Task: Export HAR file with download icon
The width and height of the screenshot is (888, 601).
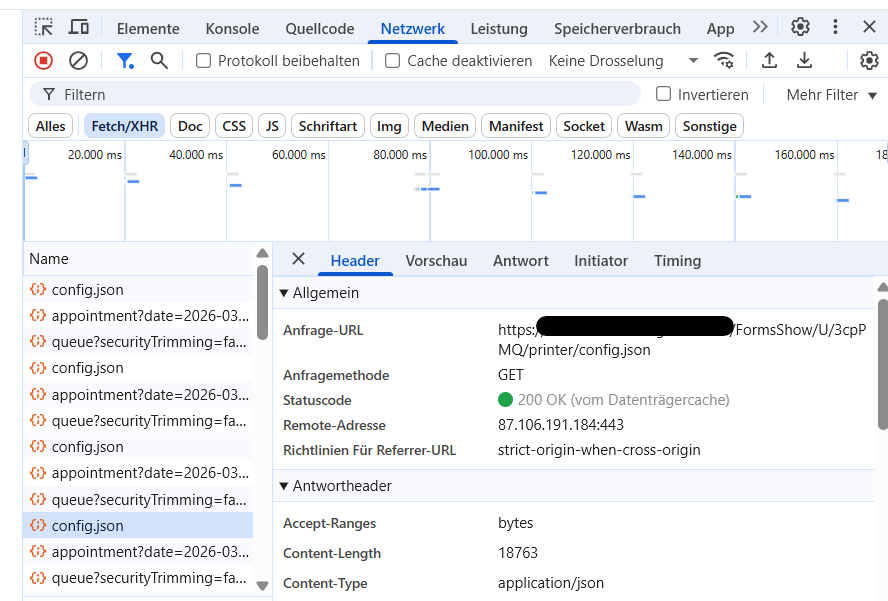Action: [x=804, y=60]
